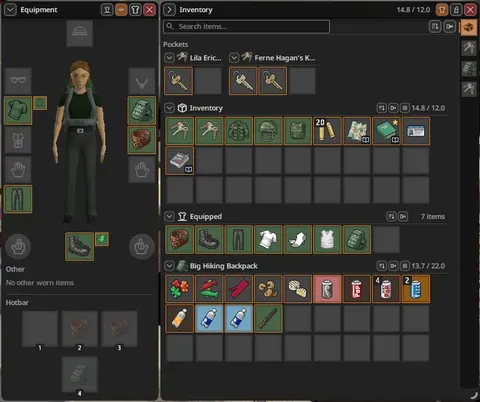Collapse the Big Hiking Backpack section
This screenshot has width=480, height=402.
[x=169, y=266]
